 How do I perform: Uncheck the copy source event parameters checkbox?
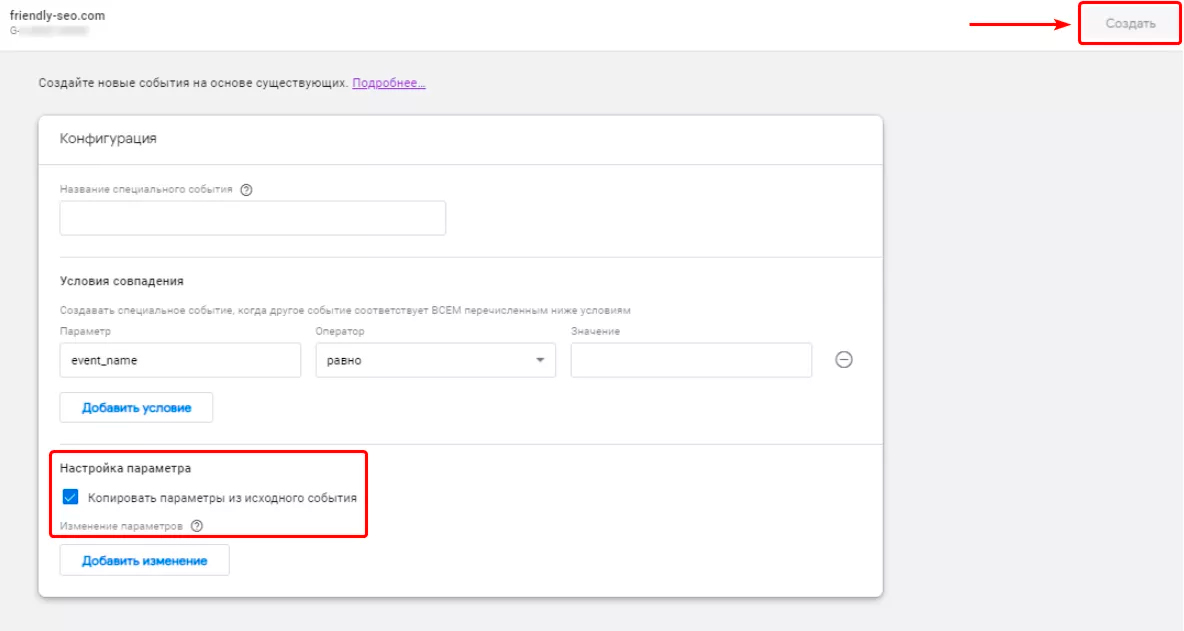click(x=70, y=497)
